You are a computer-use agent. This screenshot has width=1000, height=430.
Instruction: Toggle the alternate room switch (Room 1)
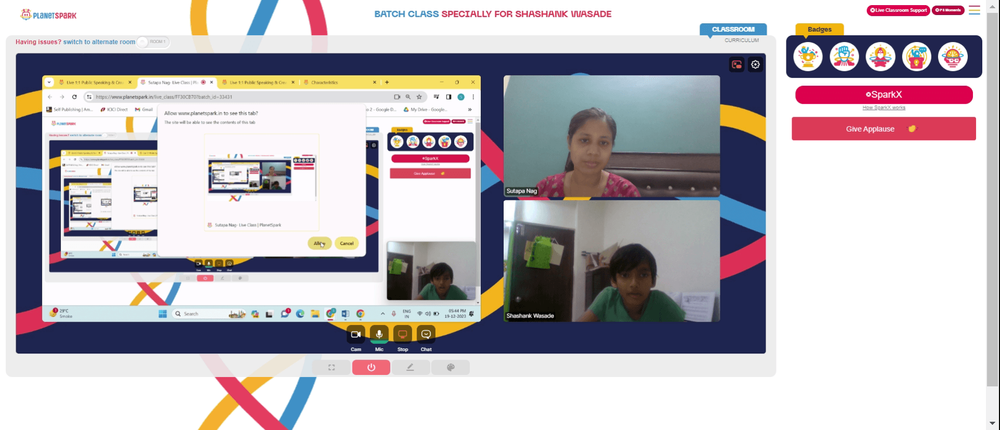[x=154, y=42]
